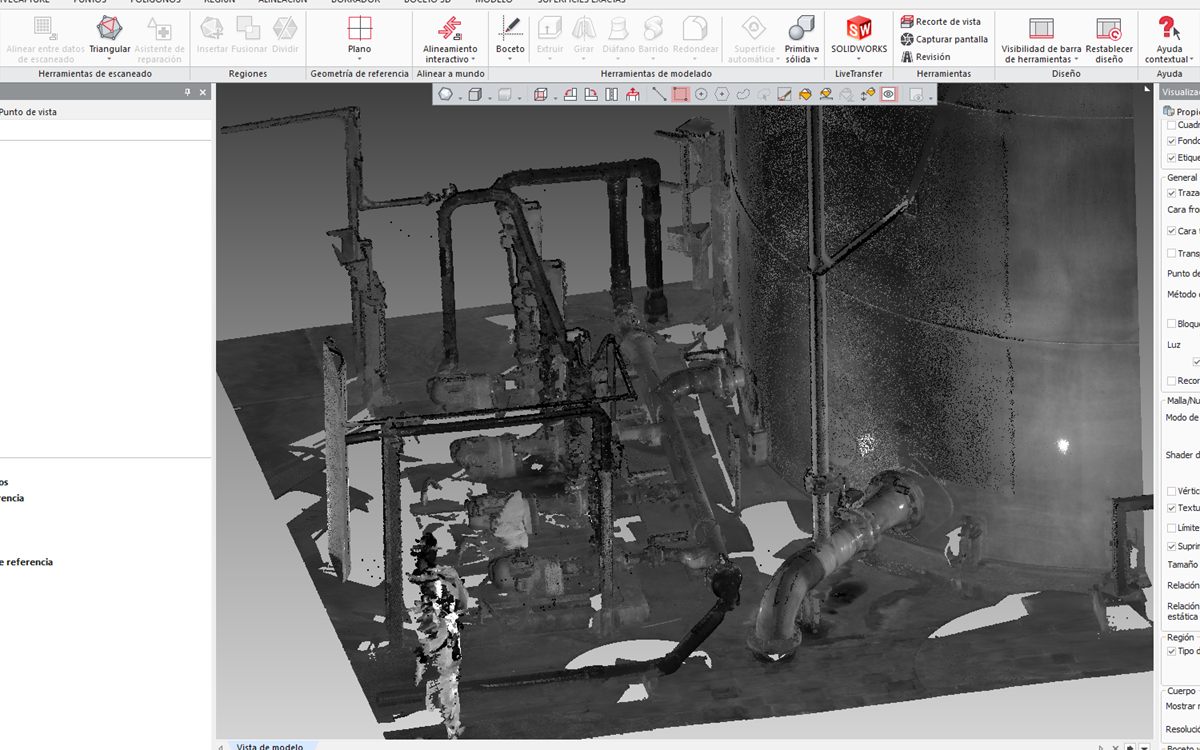Click the Extruir modeling tool
This screenshot has width=1200, height=750.
550,34
